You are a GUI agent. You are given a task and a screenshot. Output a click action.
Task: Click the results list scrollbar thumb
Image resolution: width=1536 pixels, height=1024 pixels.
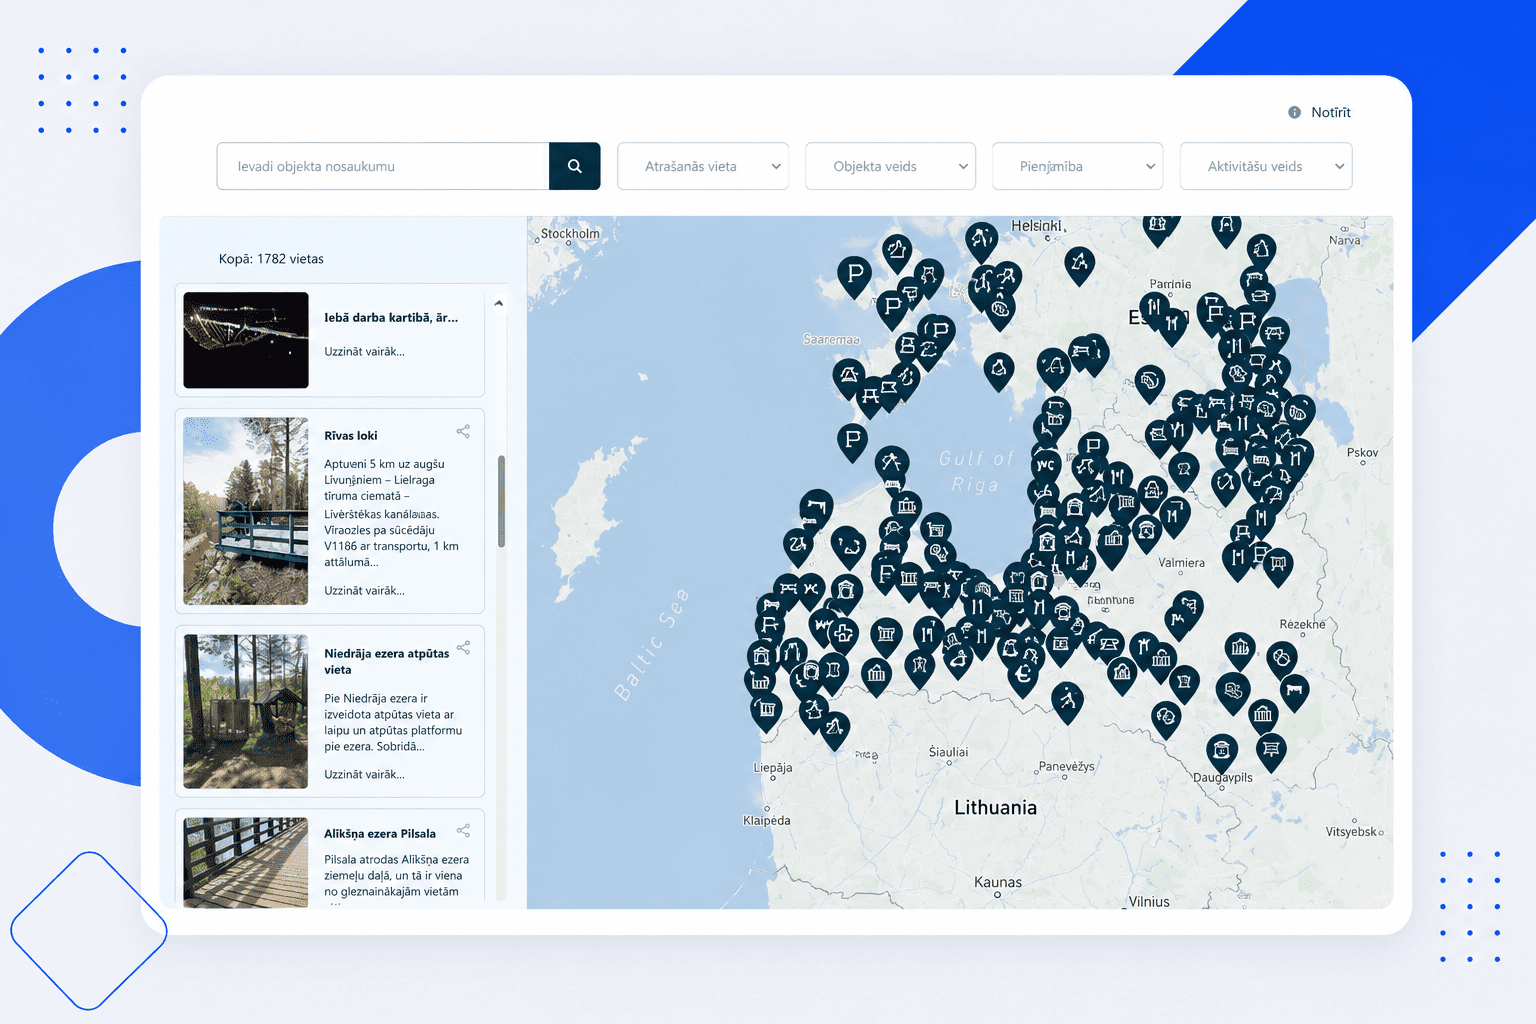[x=501, y=501]
